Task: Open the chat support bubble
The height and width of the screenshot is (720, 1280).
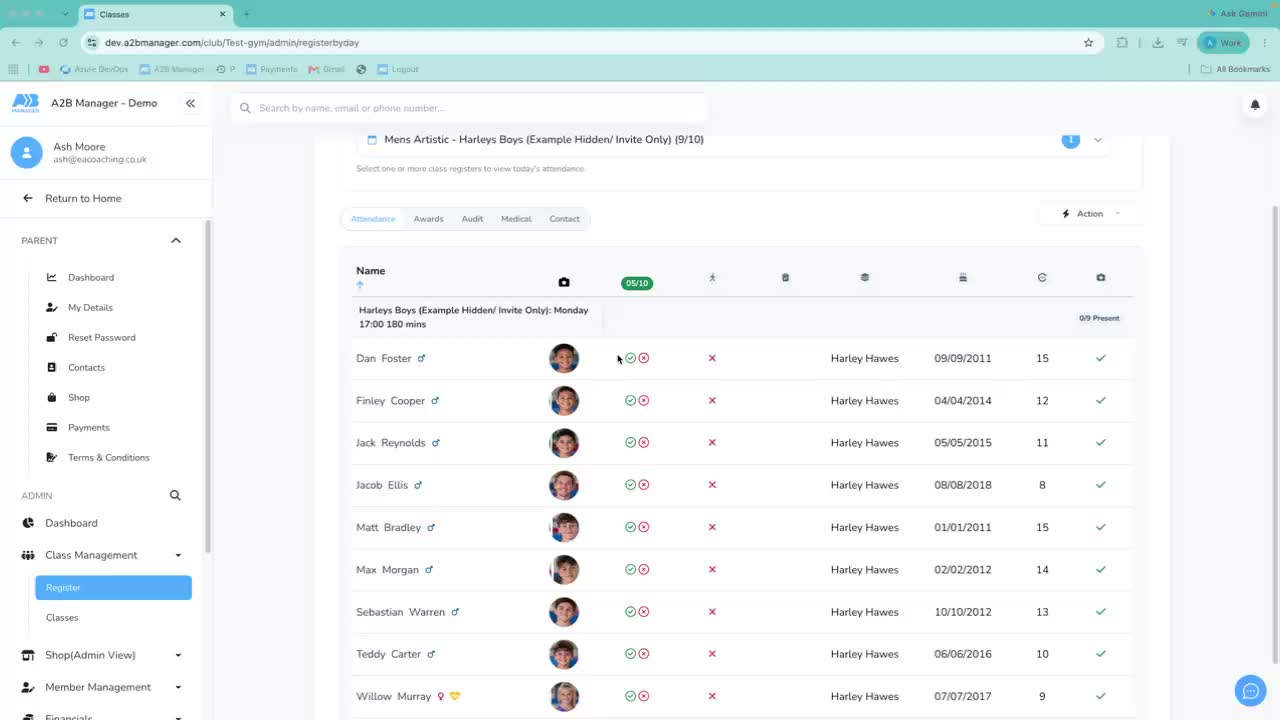Action: click(1250, 690)
